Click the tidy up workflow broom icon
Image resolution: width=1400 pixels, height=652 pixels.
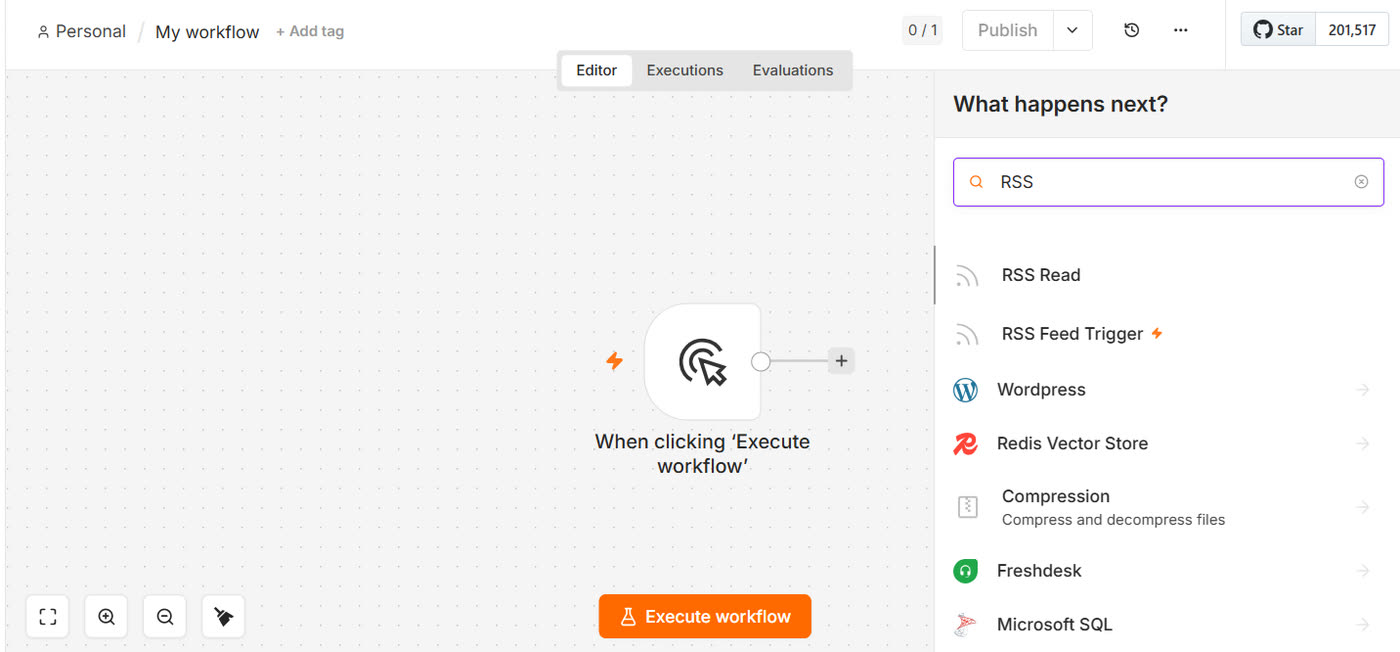tap(223, 617)
